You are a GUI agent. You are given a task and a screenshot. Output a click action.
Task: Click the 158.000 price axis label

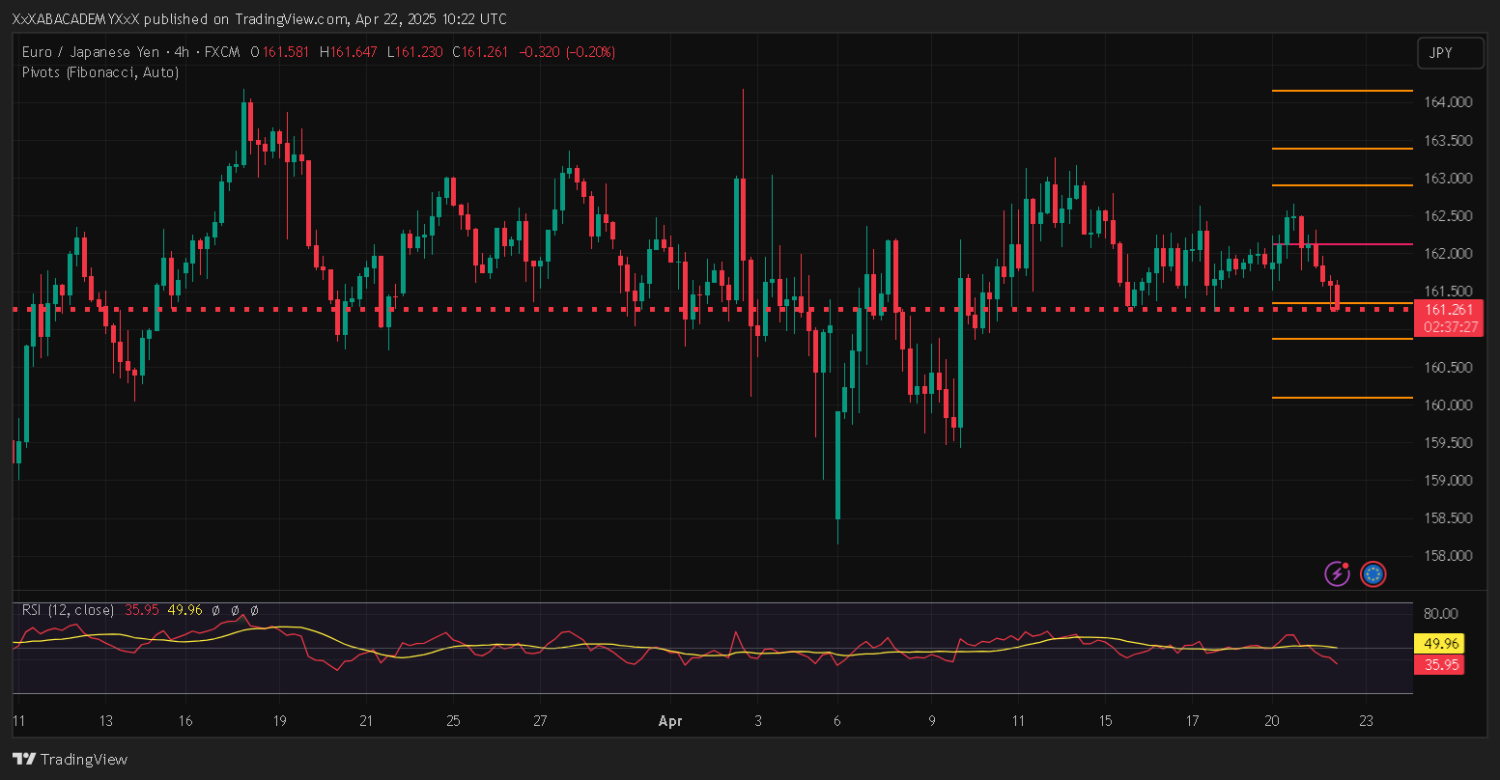point(1446,556)
